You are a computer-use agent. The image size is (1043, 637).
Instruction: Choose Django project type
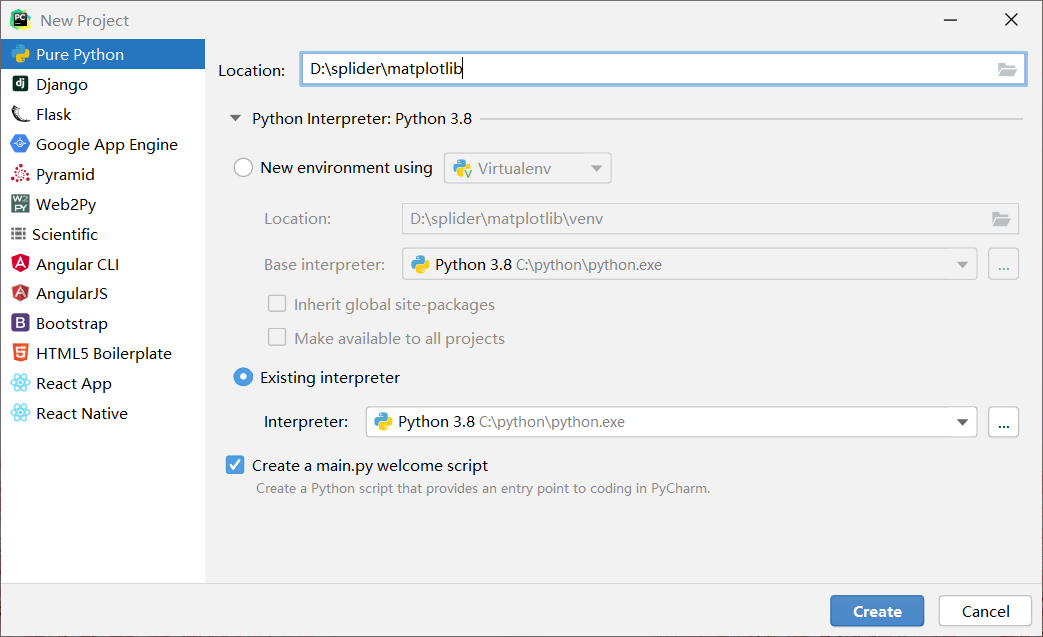(102, 84)
